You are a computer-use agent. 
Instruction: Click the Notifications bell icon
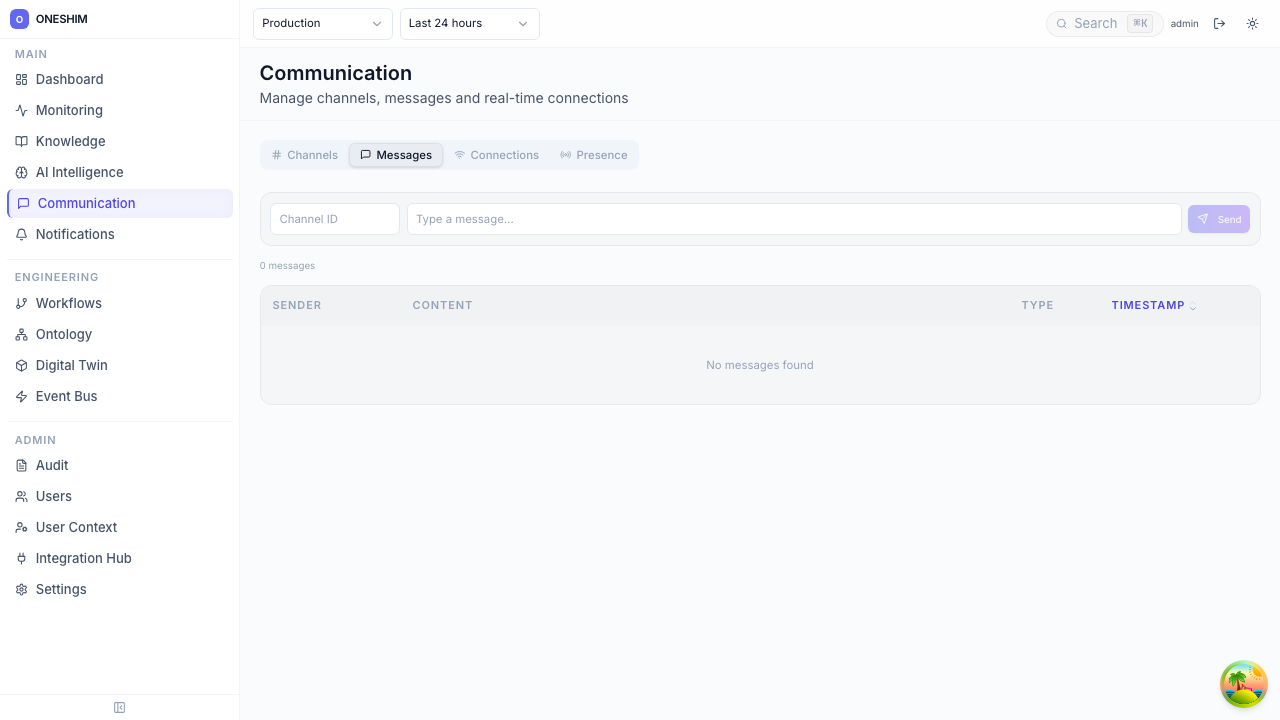[x=22, y=235]
